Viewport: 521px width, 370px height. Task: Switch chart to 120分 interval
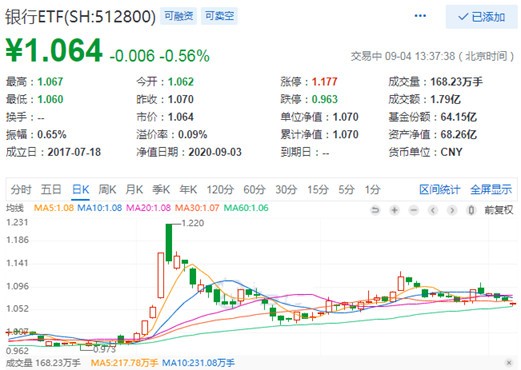[x=220, y=189]
